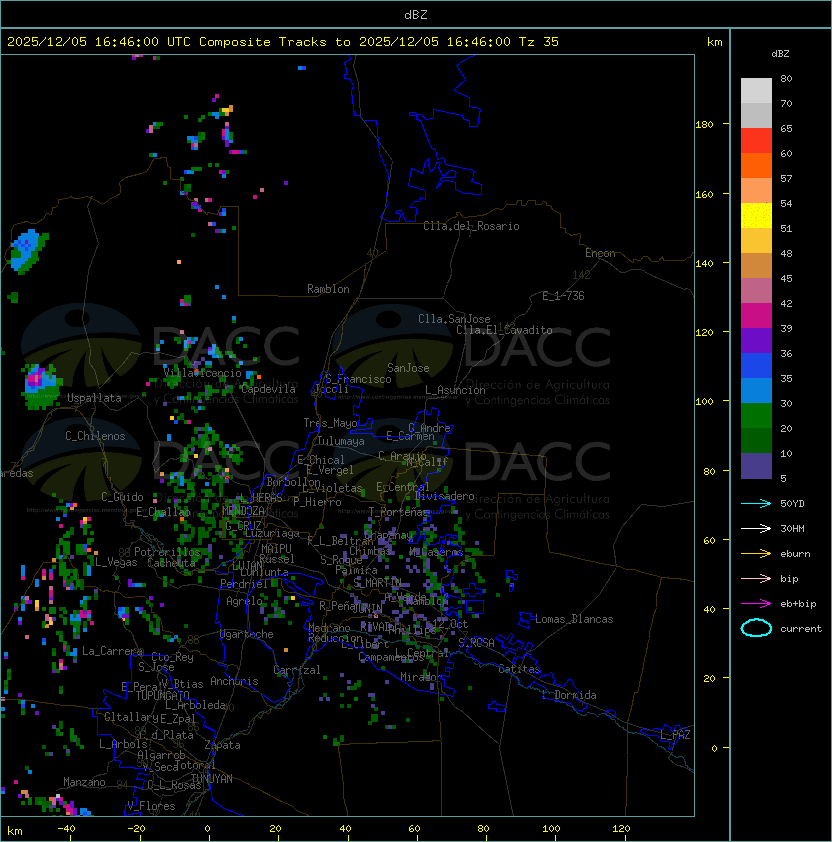Pick the purple swatch above royal blue
Screen dimensions: 832x842
pos(756,341)
